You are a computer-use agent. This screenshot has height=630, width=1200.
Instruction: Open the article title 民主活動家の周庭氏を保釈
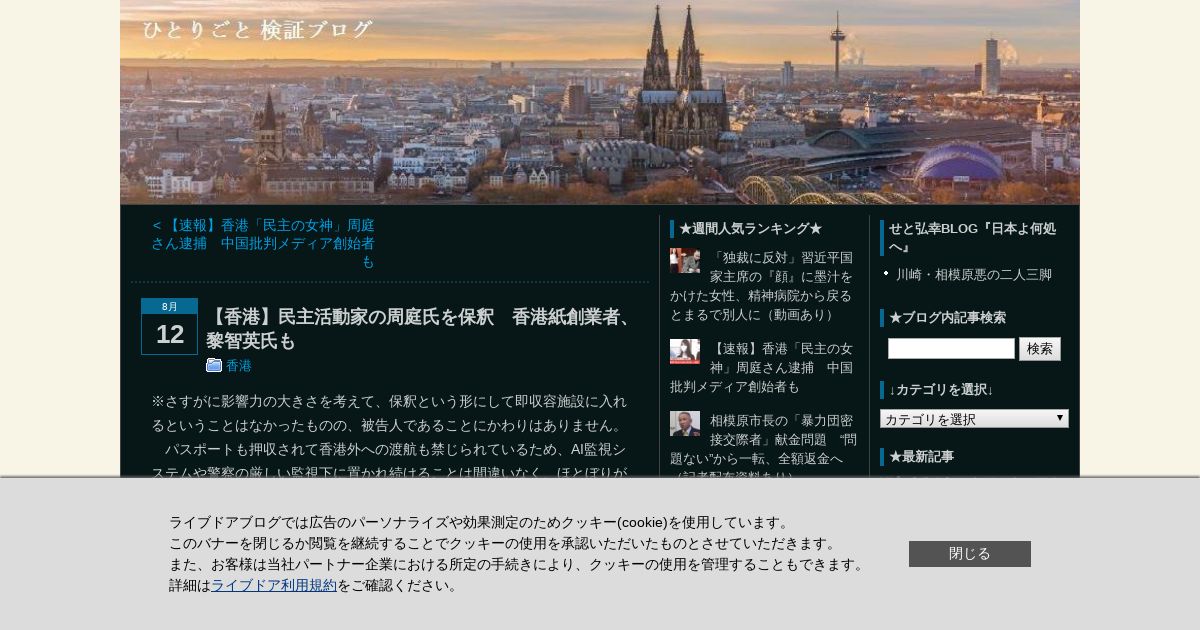point(420,328)
